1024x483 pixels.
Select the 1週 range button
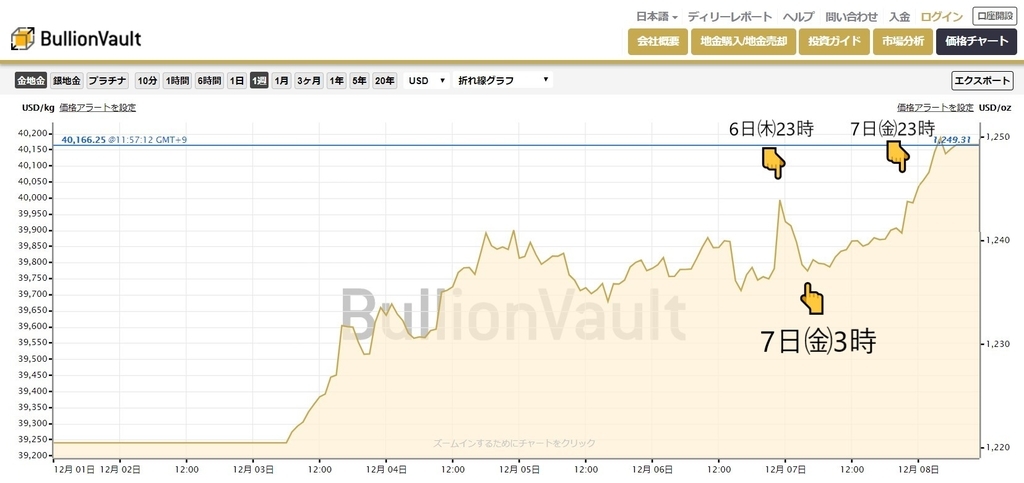(x=259, y=81)
